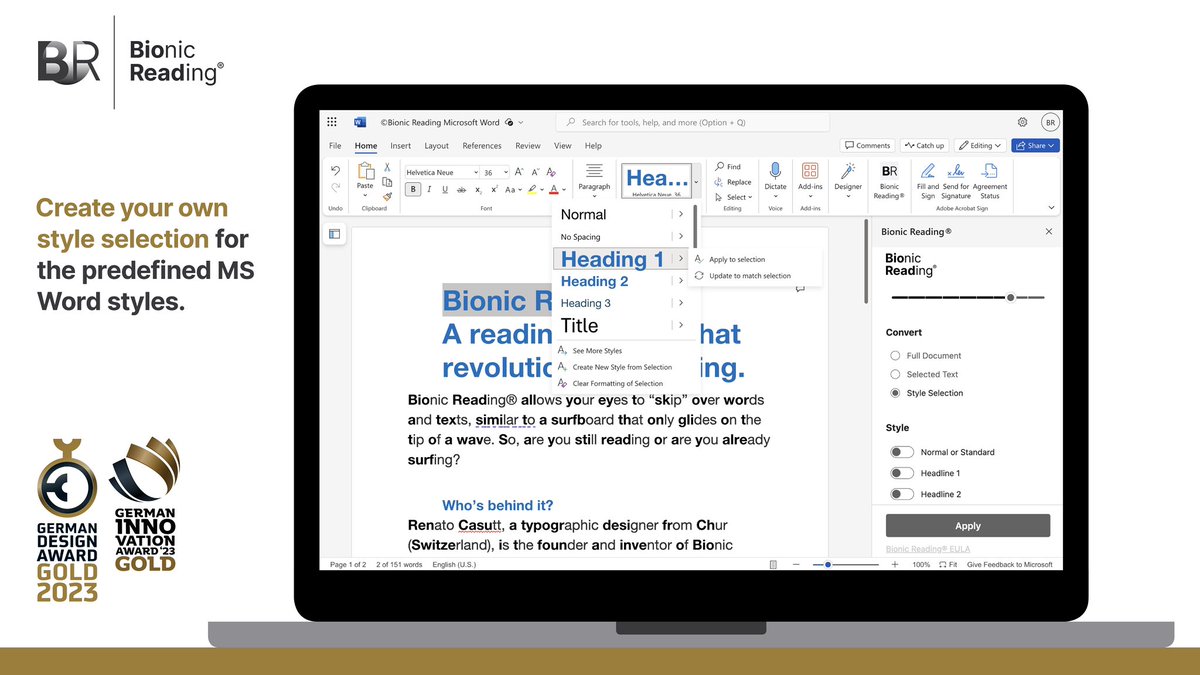Check Agreement Status in Adobe Acrobat Sign

[x=988, y=172]
